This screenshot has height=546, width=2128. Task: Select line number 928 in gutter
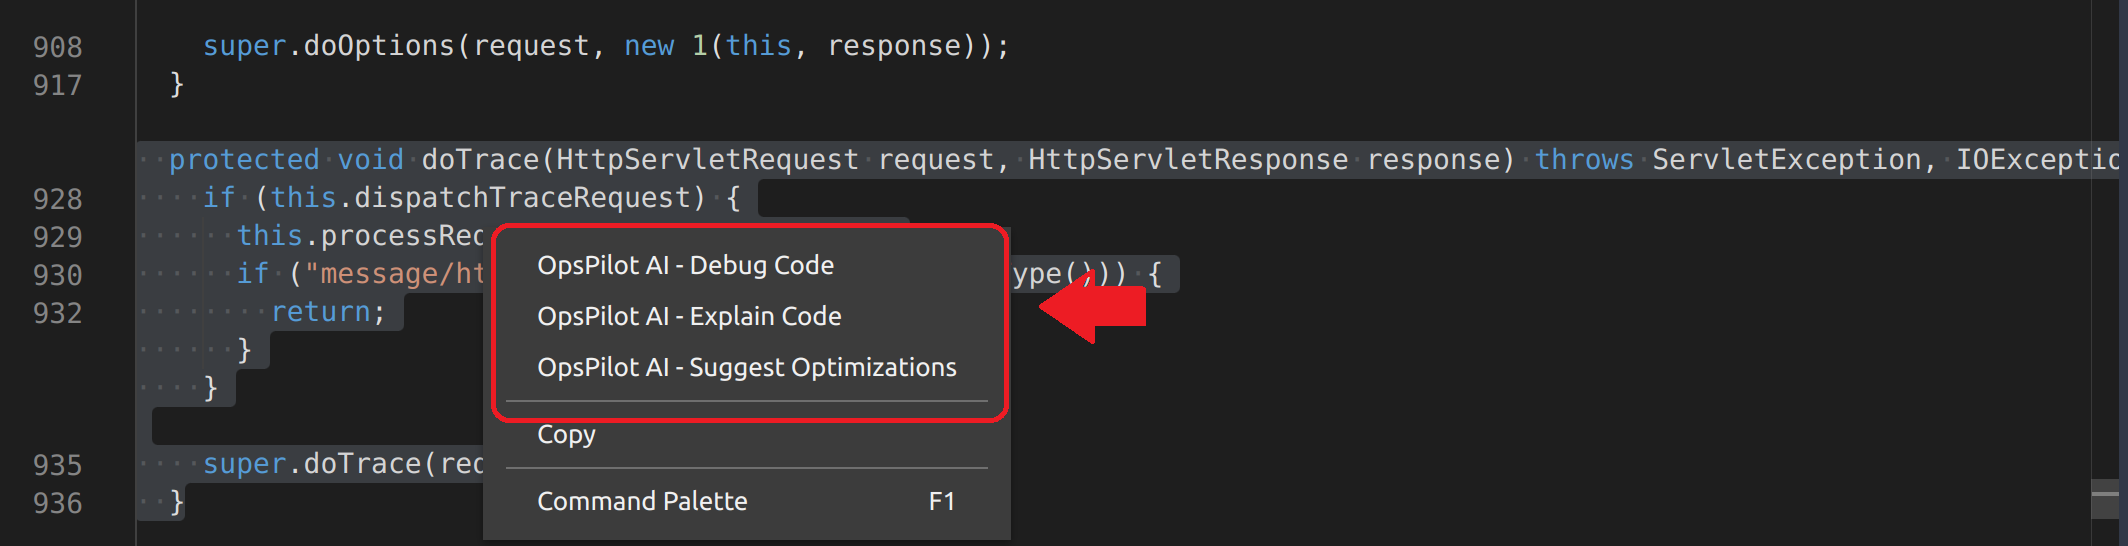(57, 199)
